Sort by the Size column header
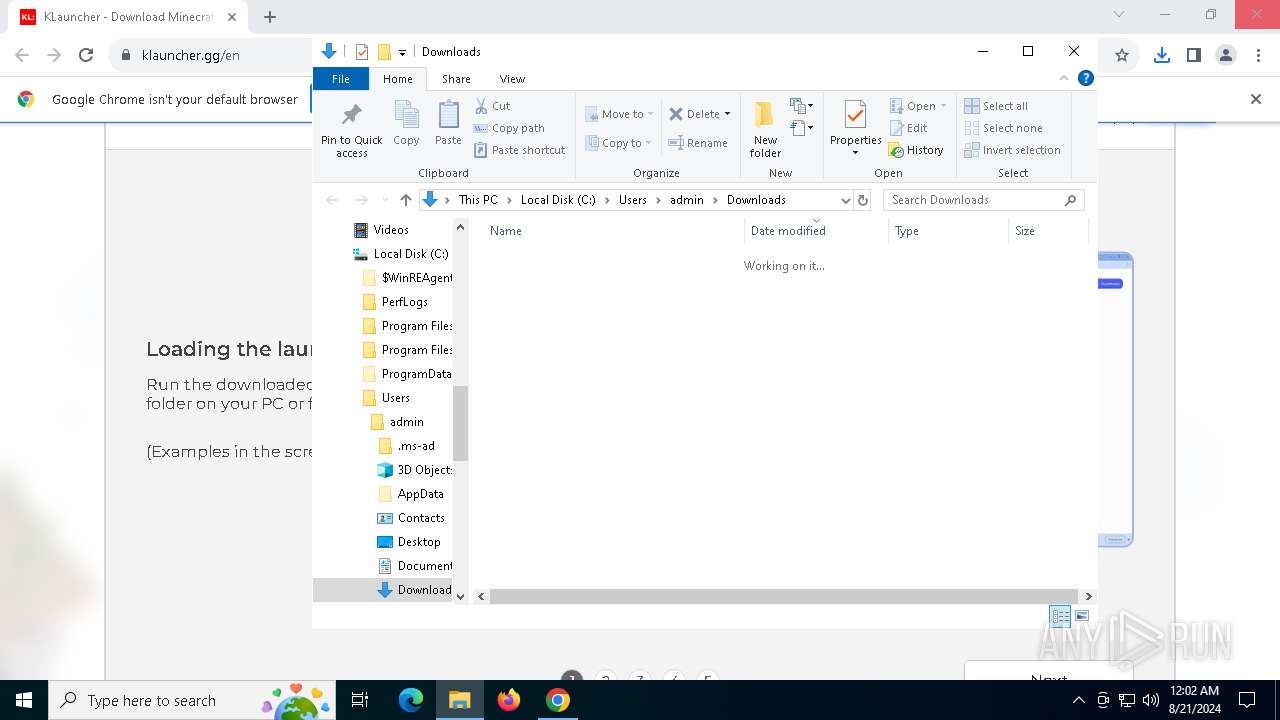The height and width of the screenshot is (720, 1280). coord(1047,231)
